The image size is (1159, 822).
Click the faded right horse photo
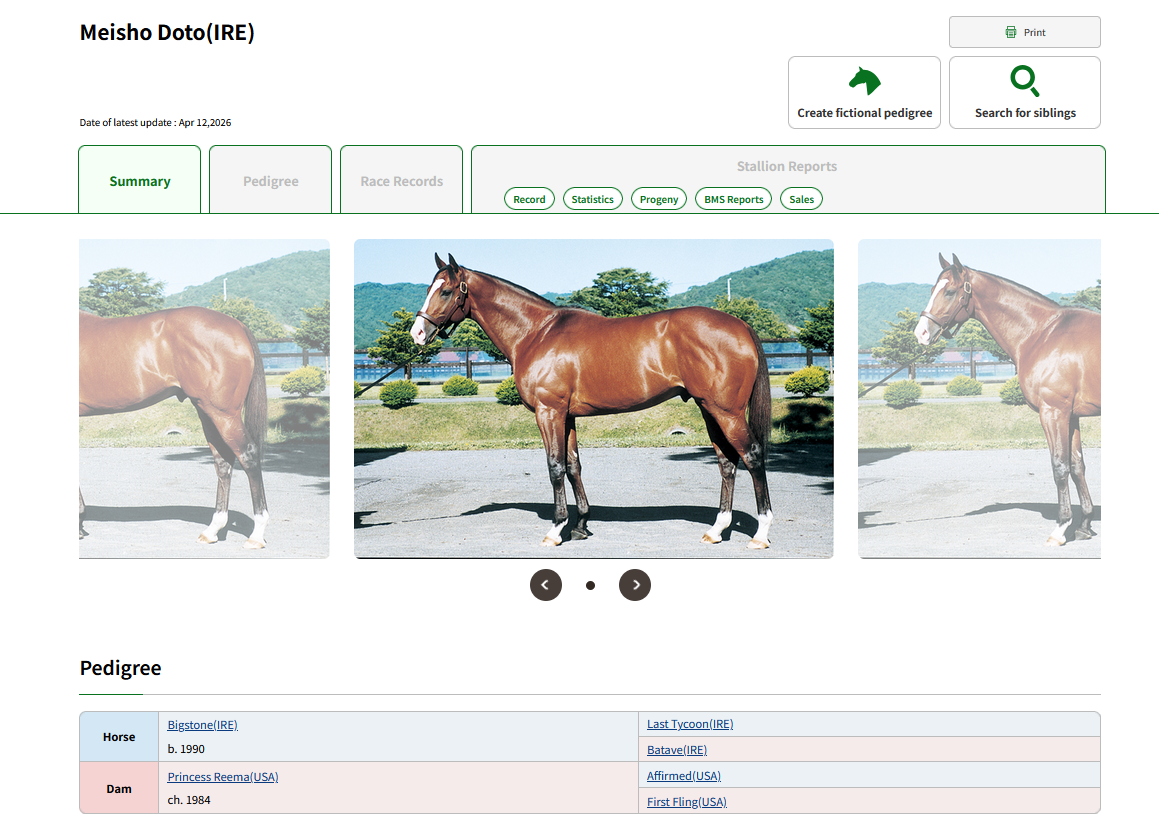pos(979,398)
